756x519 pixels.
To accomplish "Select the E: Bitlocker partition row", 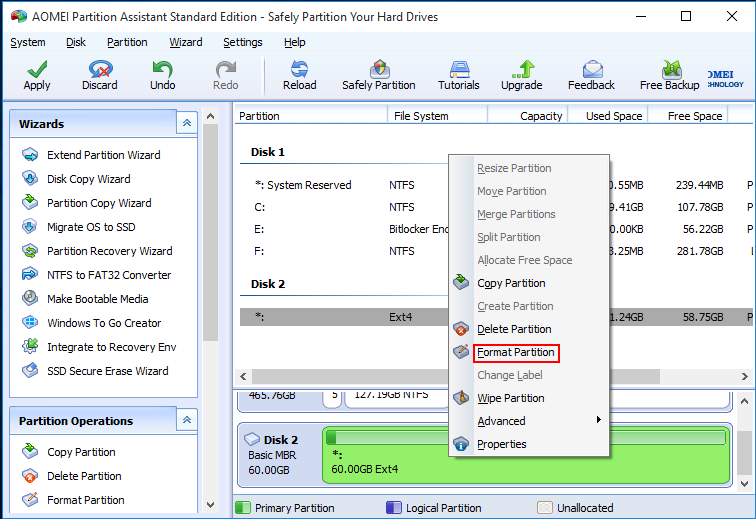I will 496,229.
